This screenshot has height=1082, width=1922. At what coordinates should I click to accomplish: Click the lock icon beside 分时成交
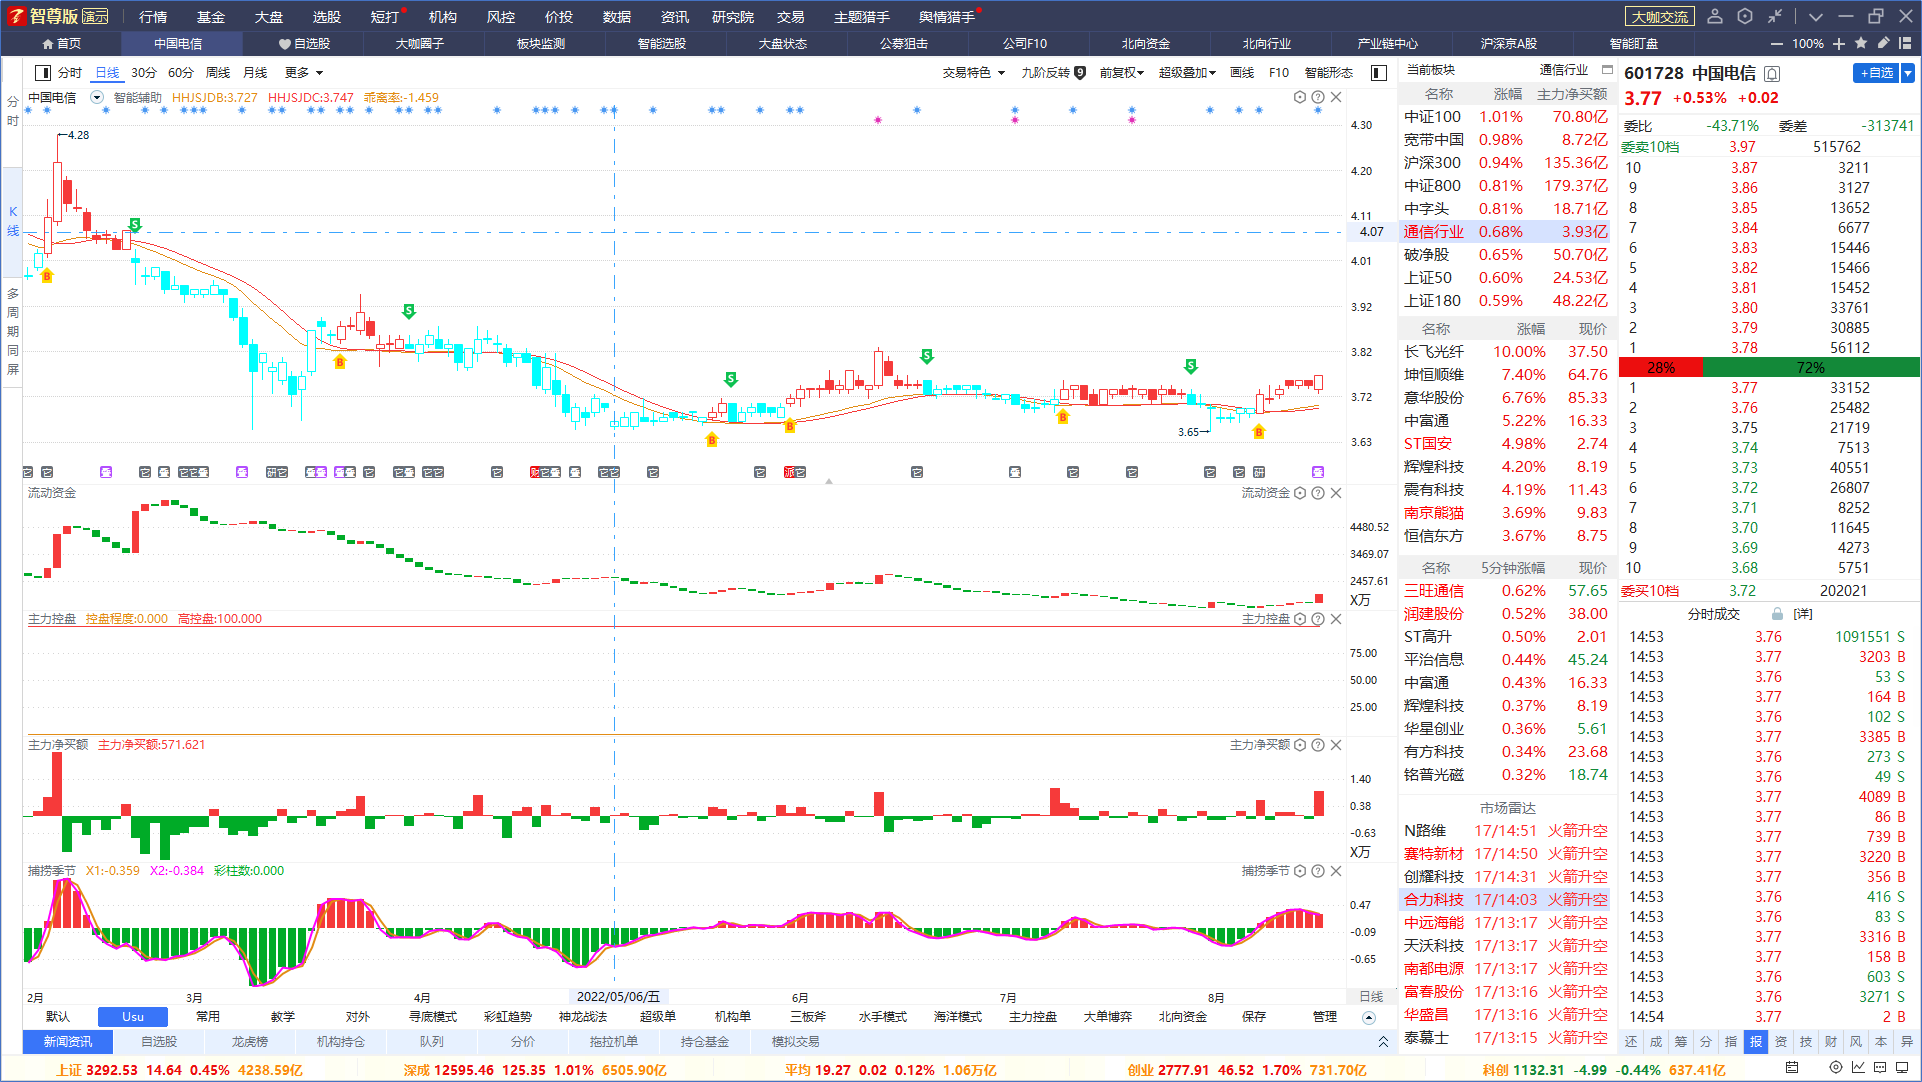(x=1777, y=614)
